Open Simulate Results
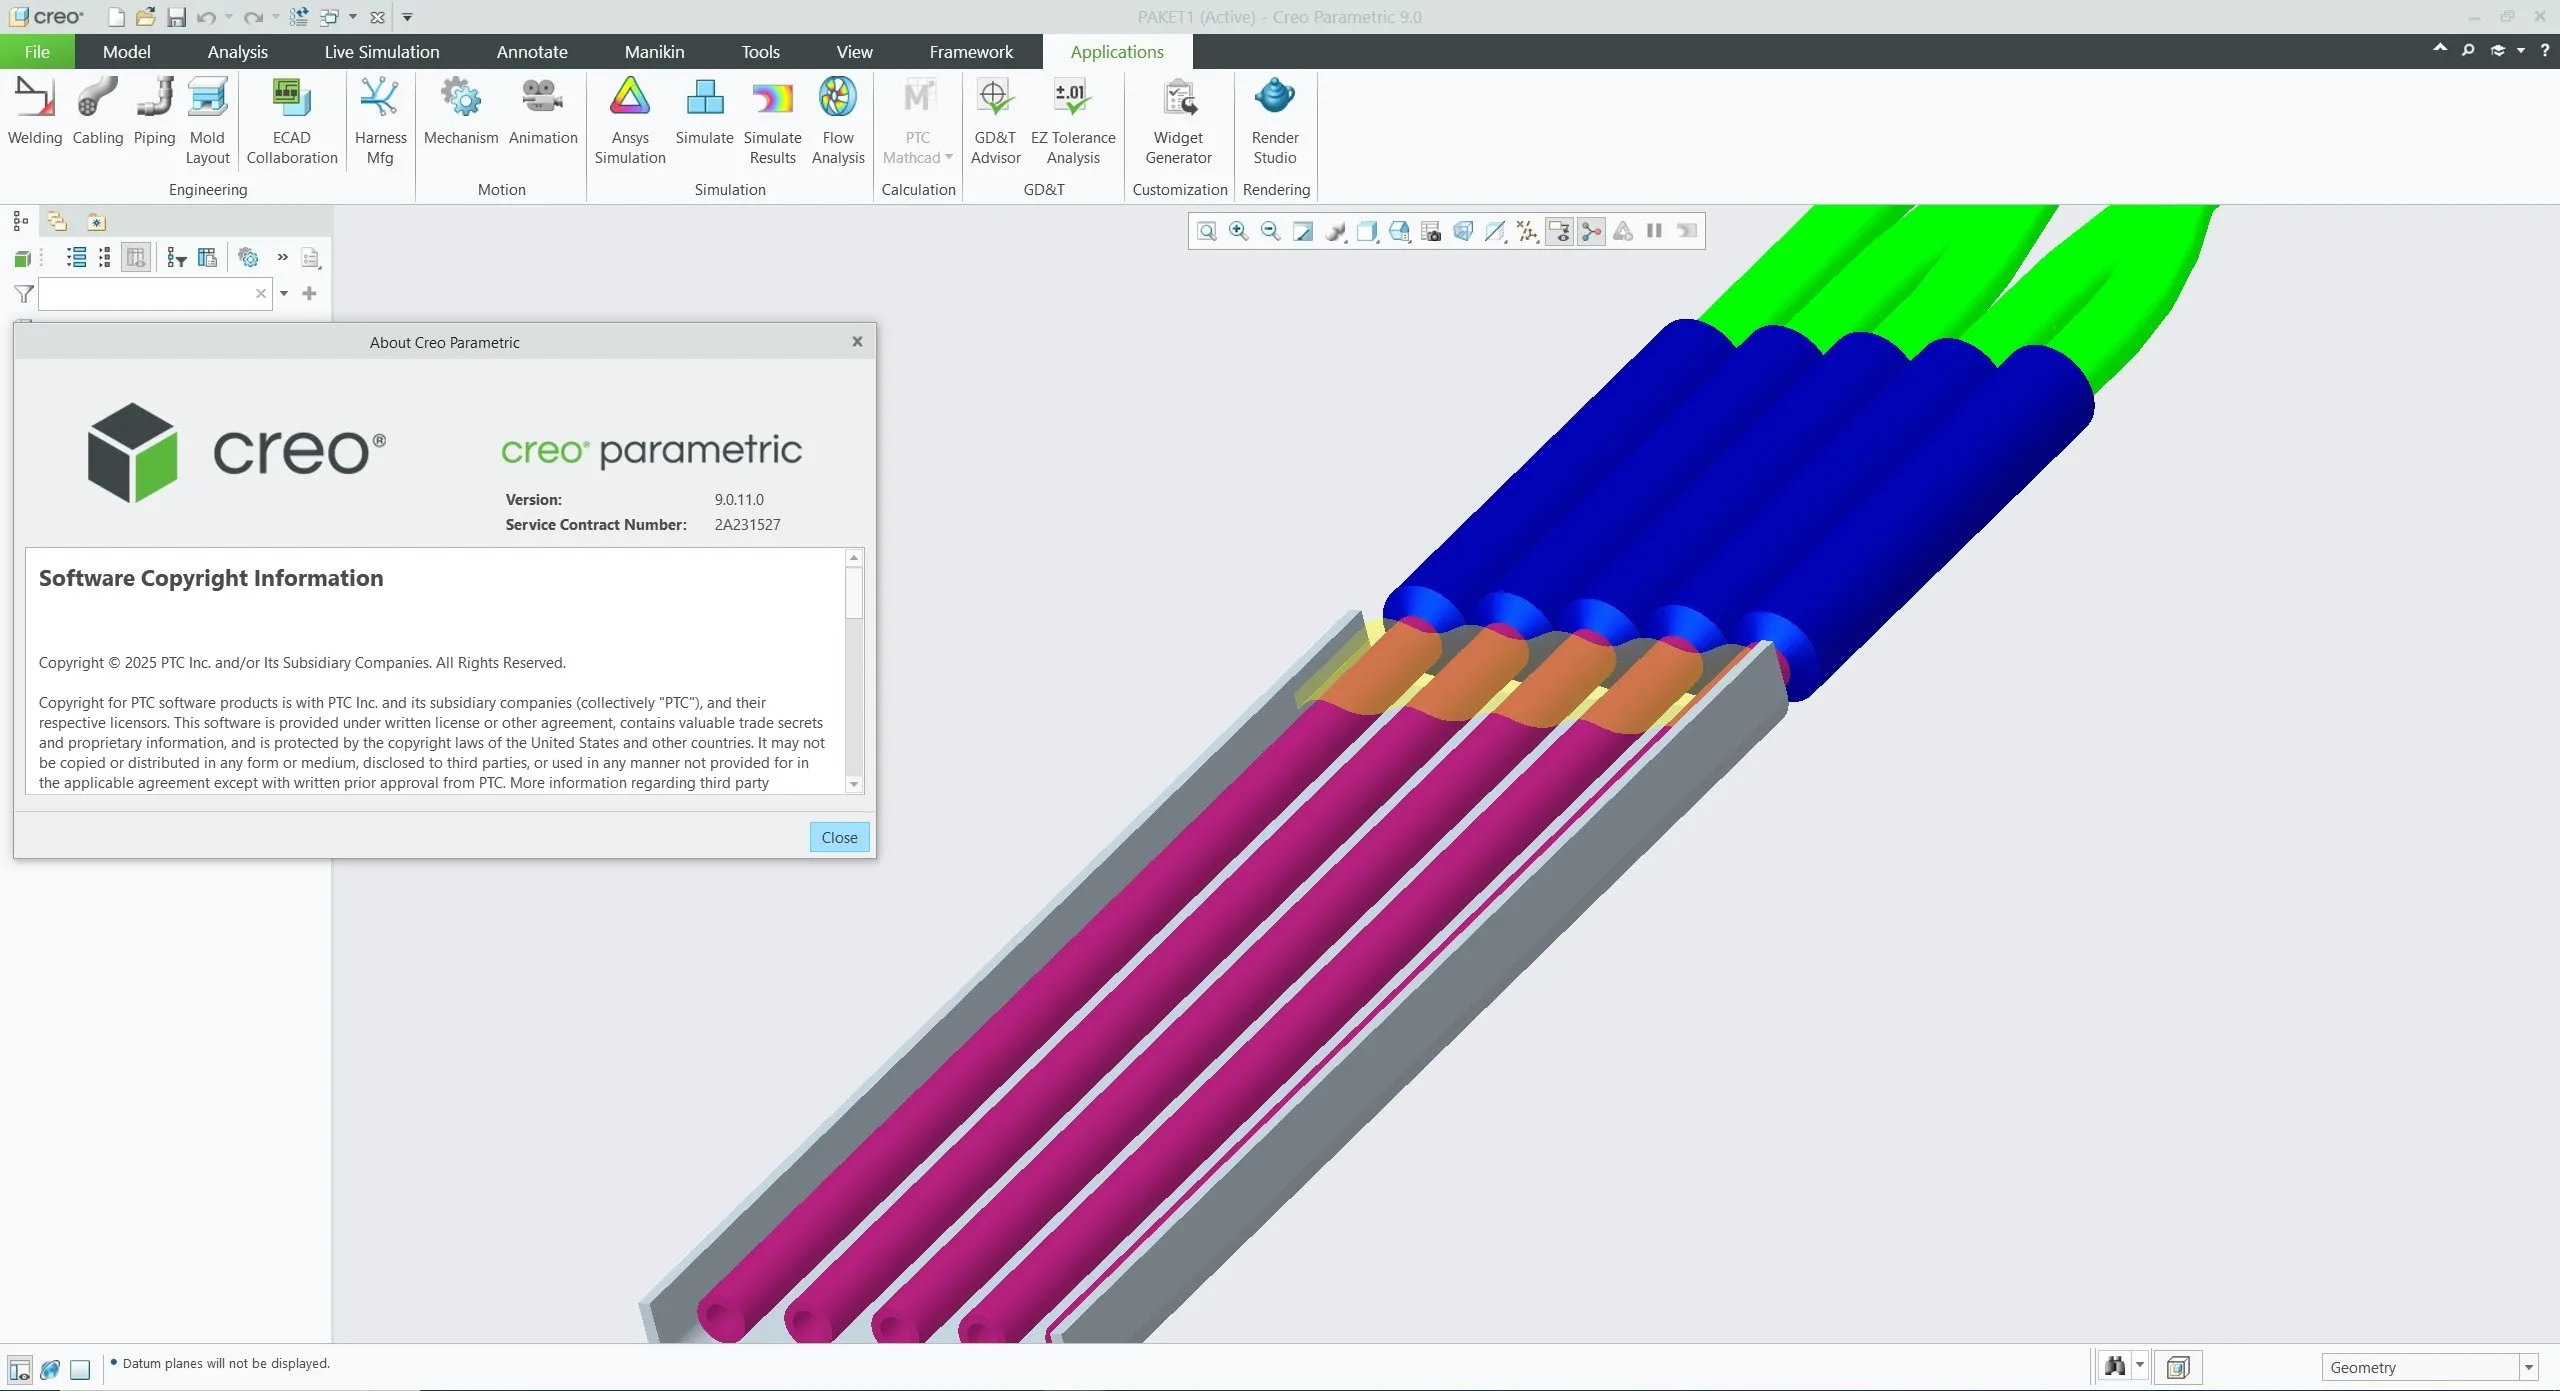 click(x=772, y=121)
